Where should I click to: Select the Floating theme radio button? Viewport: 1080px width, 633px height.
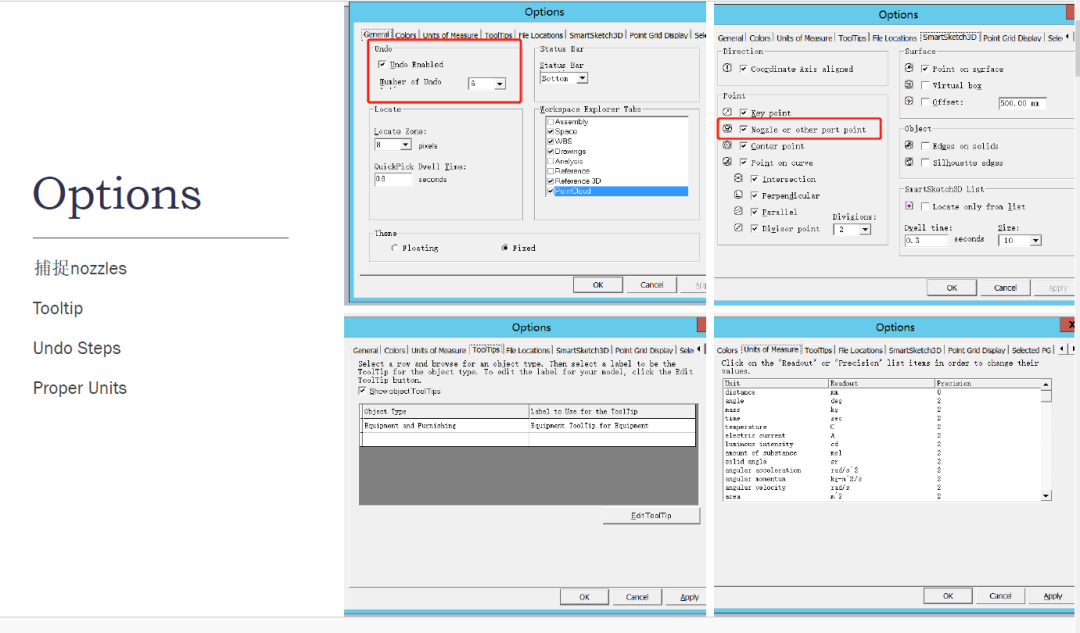(394, 248)
